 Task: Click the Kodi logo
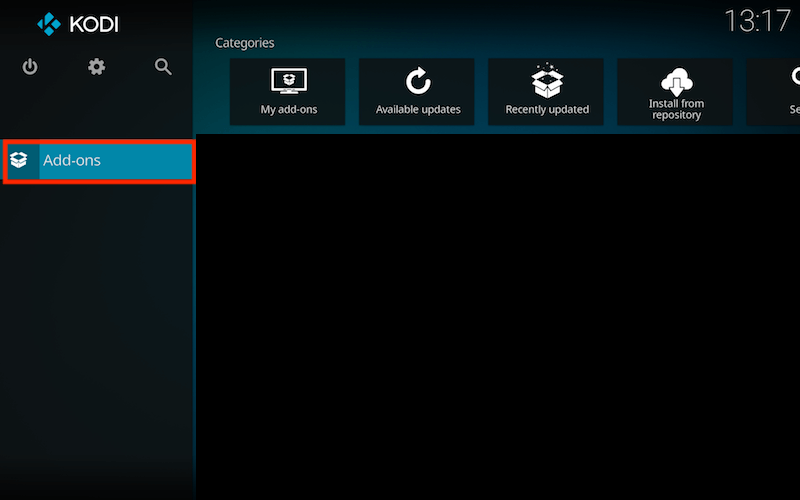tap(78, 24)
